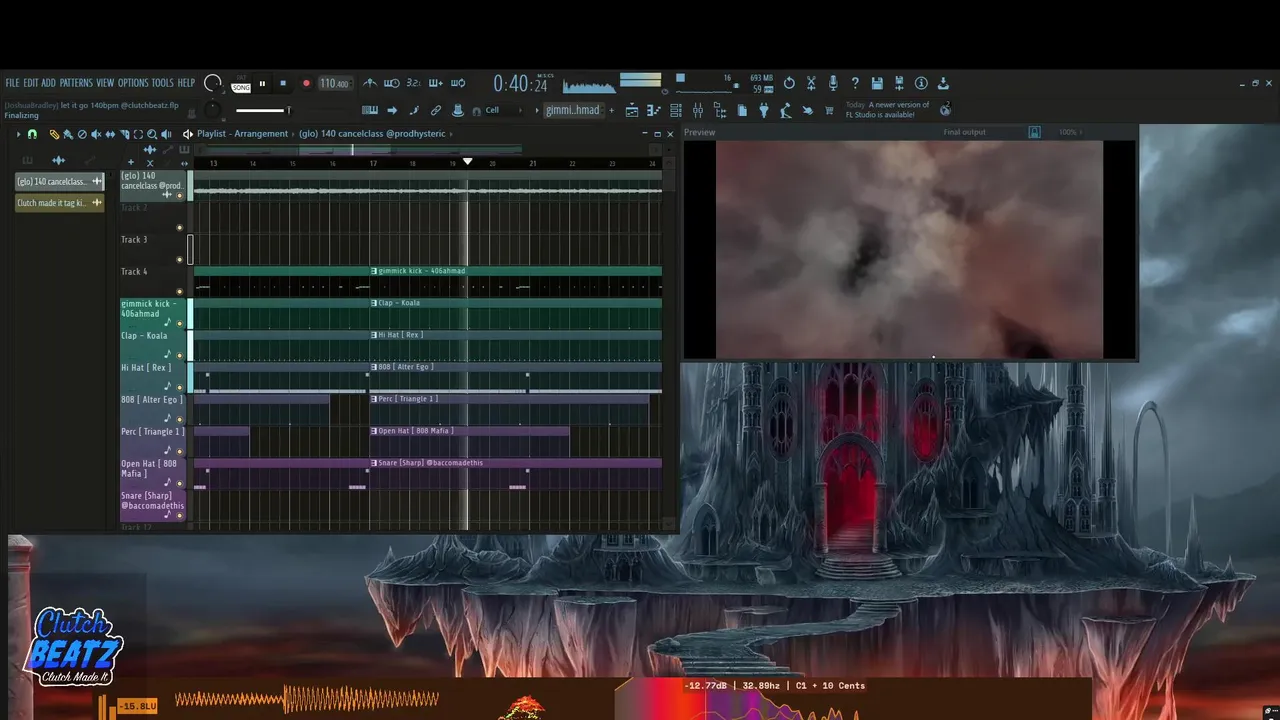The width and height of the screenshot is (1280, 720).
Task: Open the global snap Cell dropdown
Action: coord(500,110)
